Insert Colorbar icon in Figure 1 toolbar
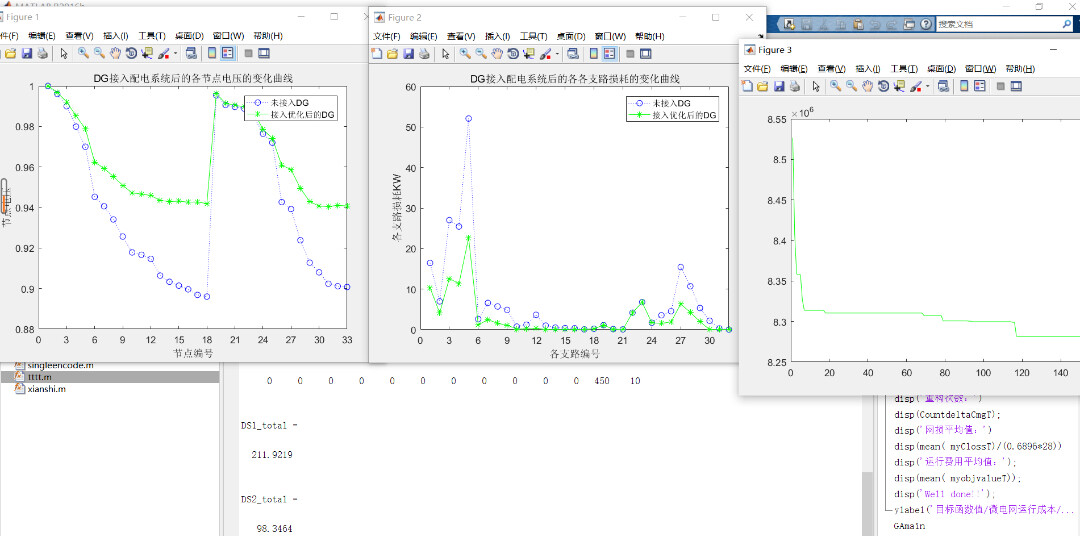The width and height of the screenshot is (1080, 536). coord(211,53)
